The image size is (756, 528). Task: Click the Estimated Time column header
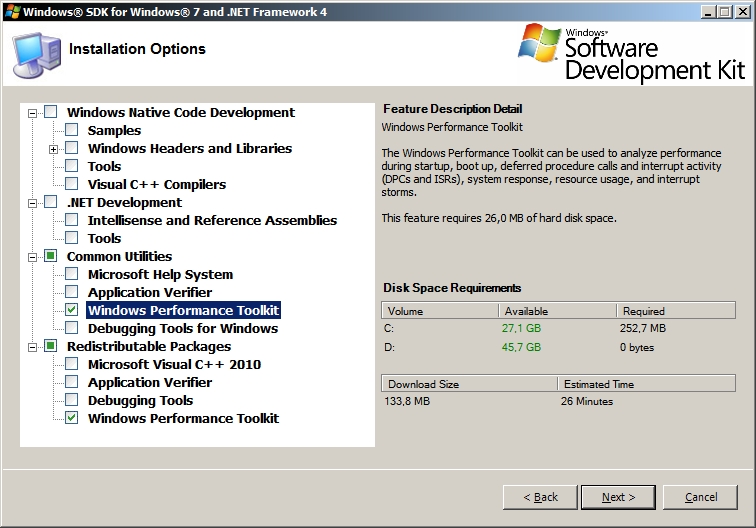tap(647, 384)
